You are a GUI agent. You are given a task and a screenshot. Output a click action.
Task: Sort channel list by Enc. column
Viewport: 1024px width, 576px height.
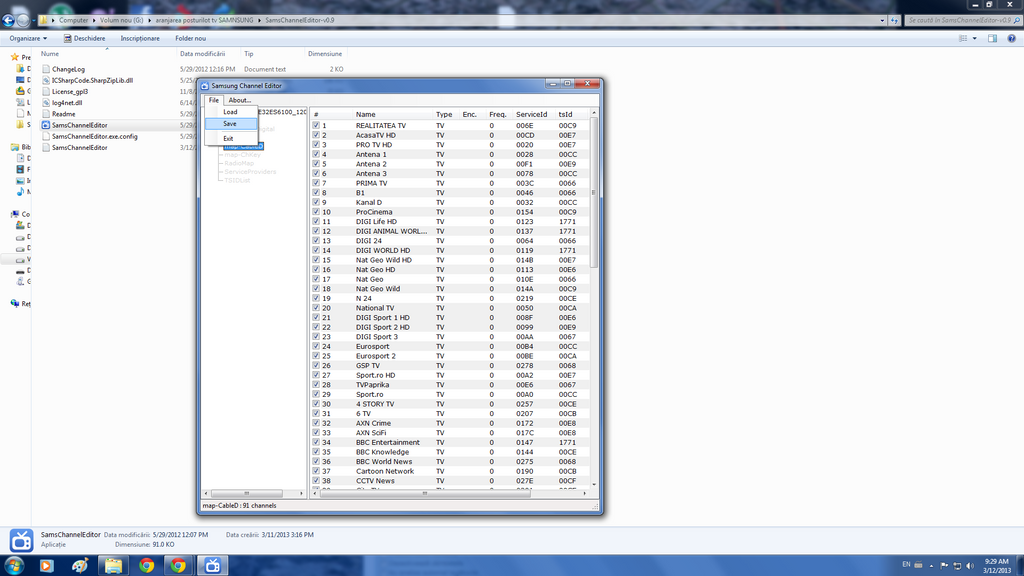click(x=472, y=114)
